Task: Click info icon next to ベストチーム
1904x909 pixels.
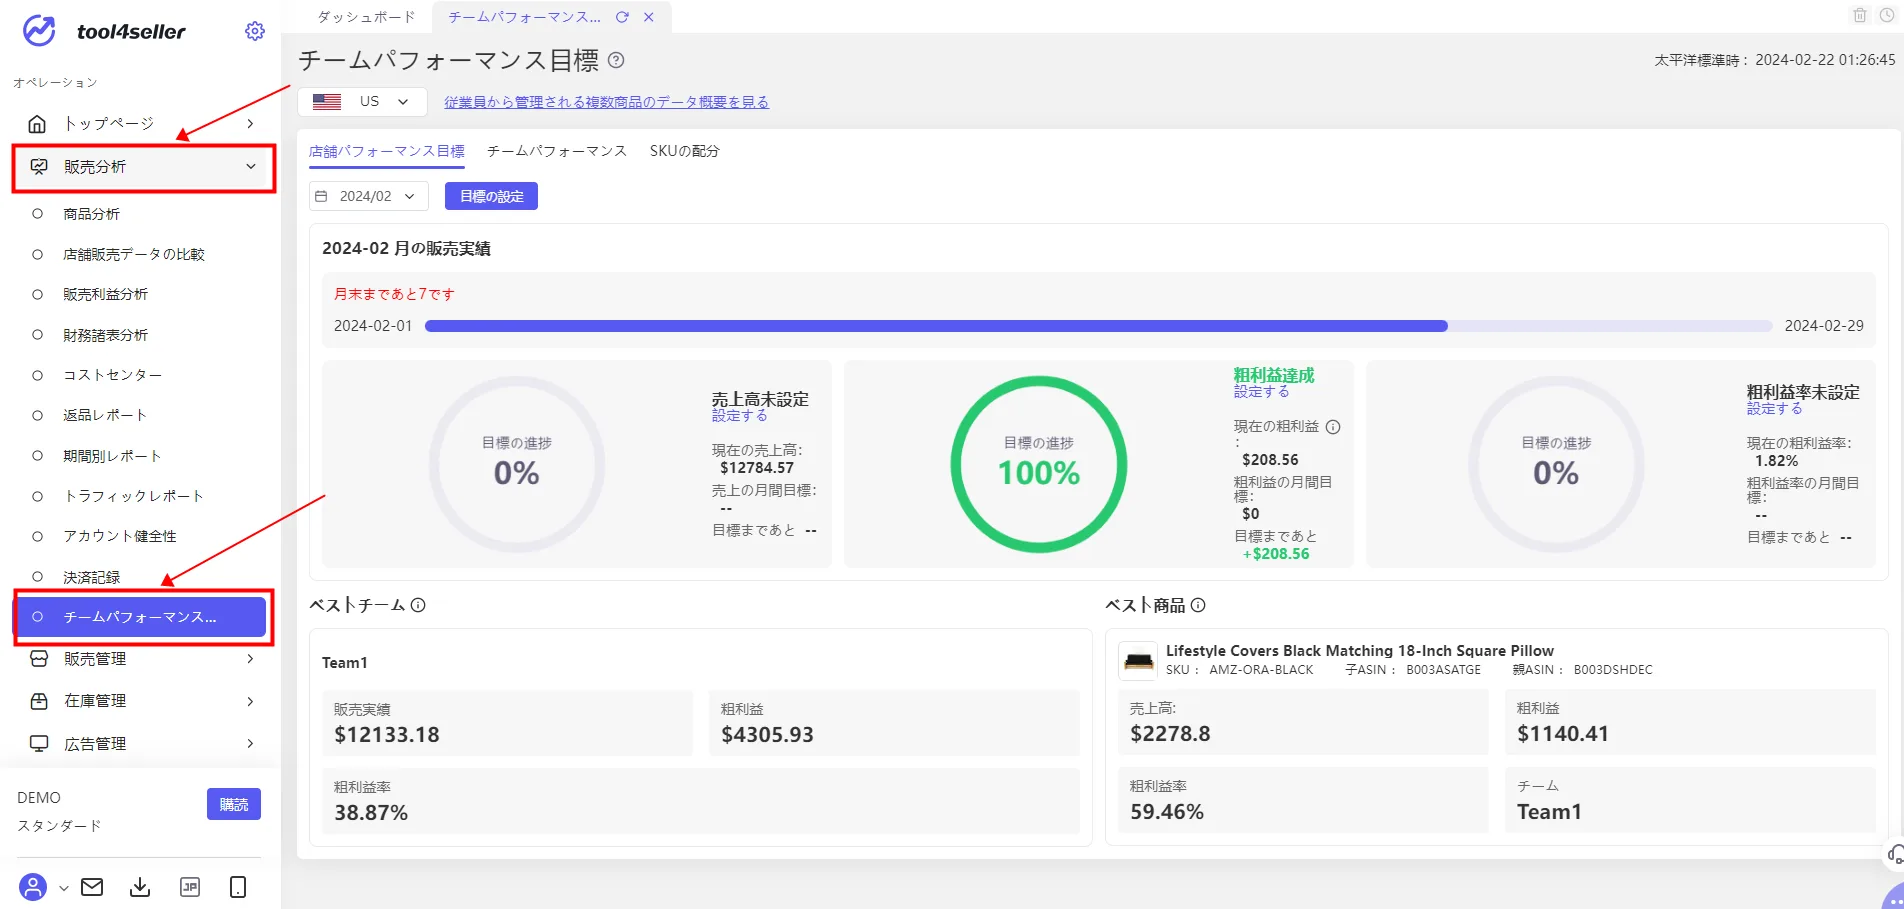Action: (418, 605)
